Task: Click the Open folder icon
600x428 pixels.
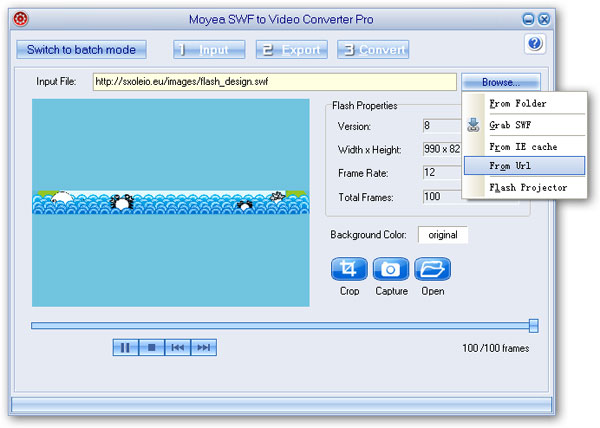Action: 432,269
